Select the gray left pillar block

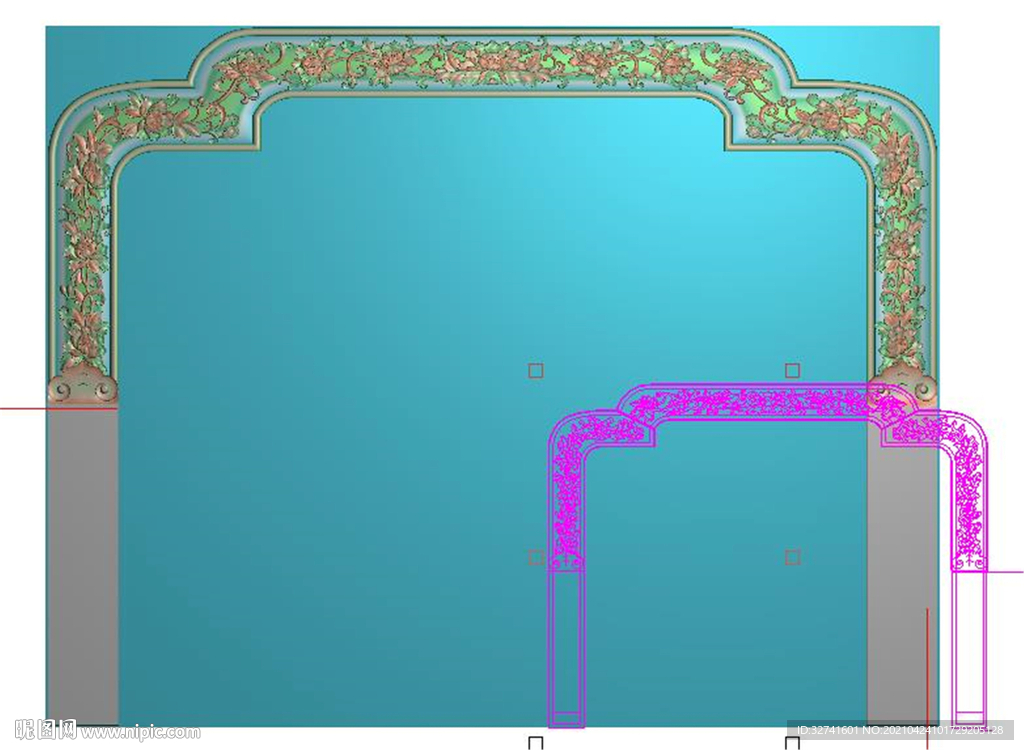83,564
